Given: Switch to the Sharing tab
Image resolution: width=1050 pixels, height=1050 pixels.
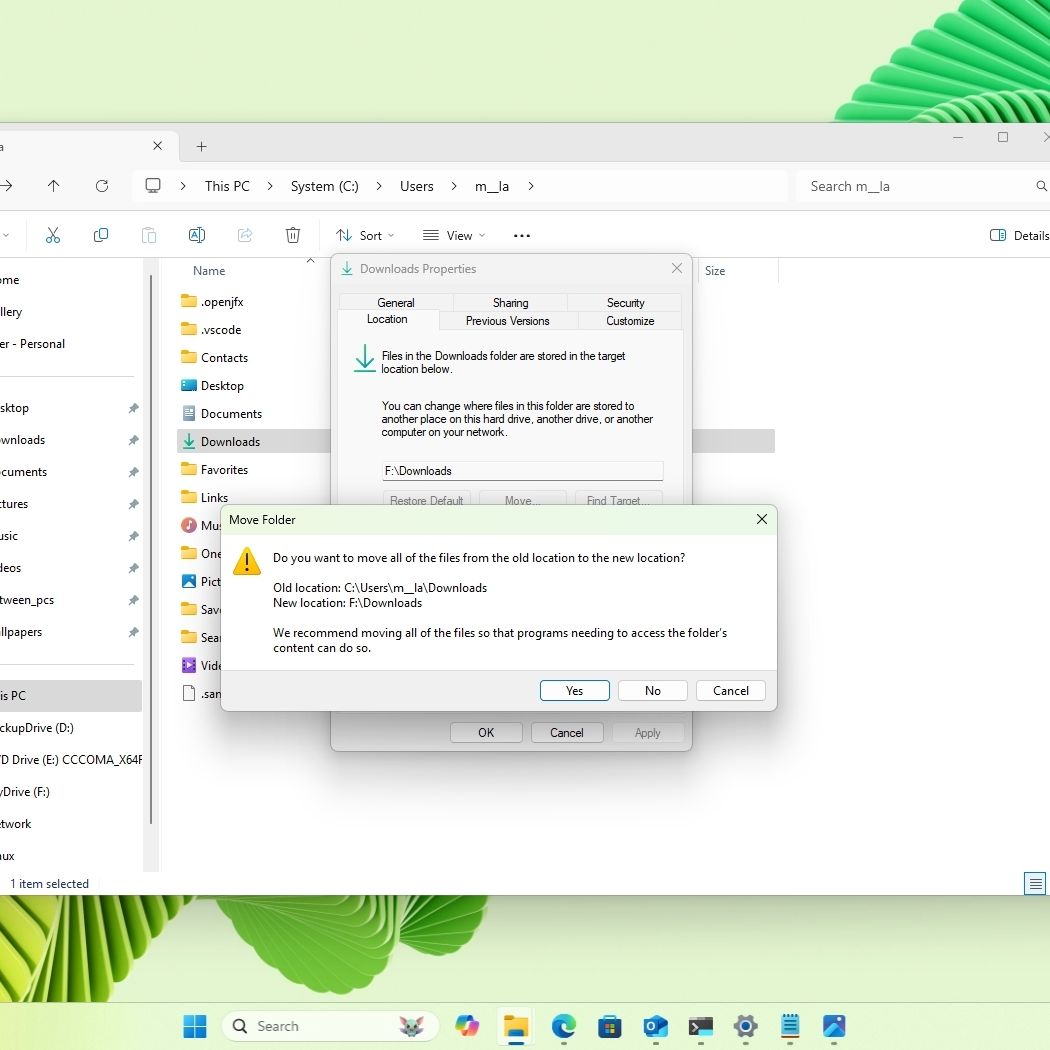Looking at the screenshot, I should 510,302.
